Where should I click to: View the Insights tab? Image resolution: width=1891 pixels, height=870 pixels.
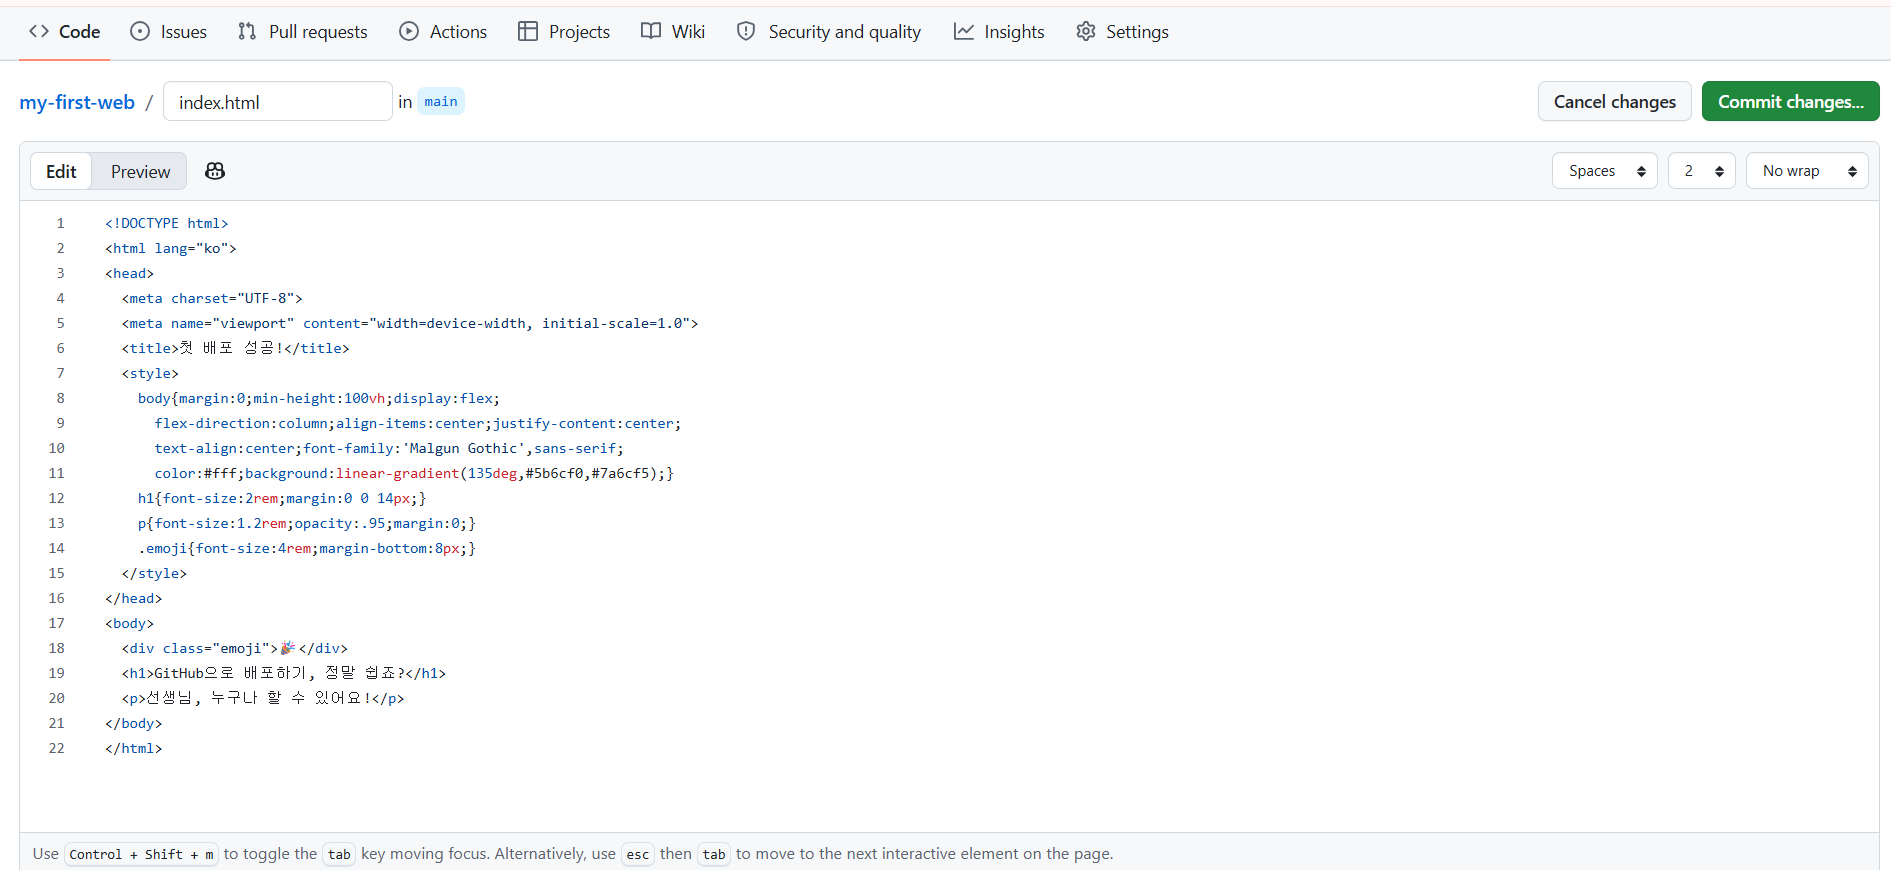pyautogui.click(x=999, y=31)
